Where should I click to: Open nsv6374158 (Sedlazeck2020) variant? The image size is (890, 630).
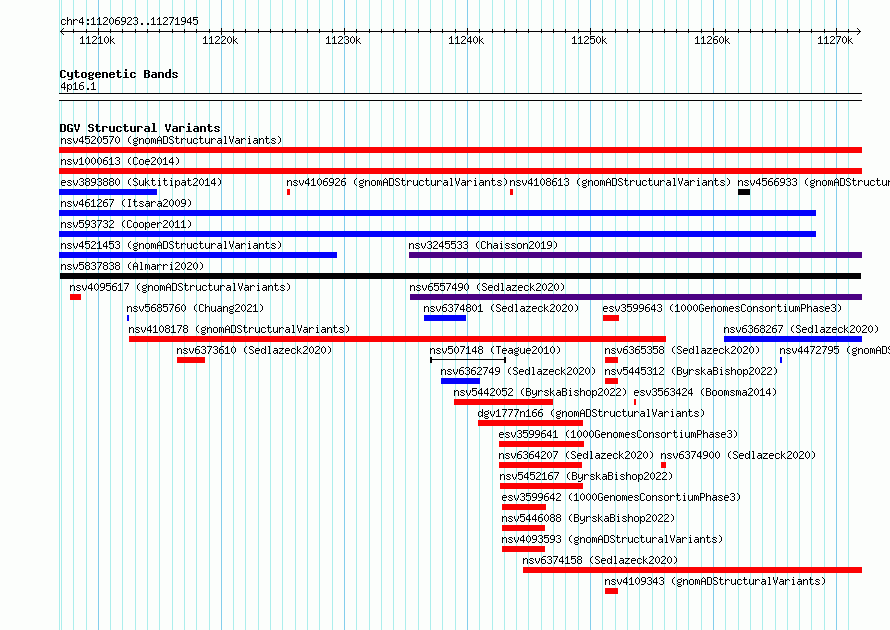point(600,560)
